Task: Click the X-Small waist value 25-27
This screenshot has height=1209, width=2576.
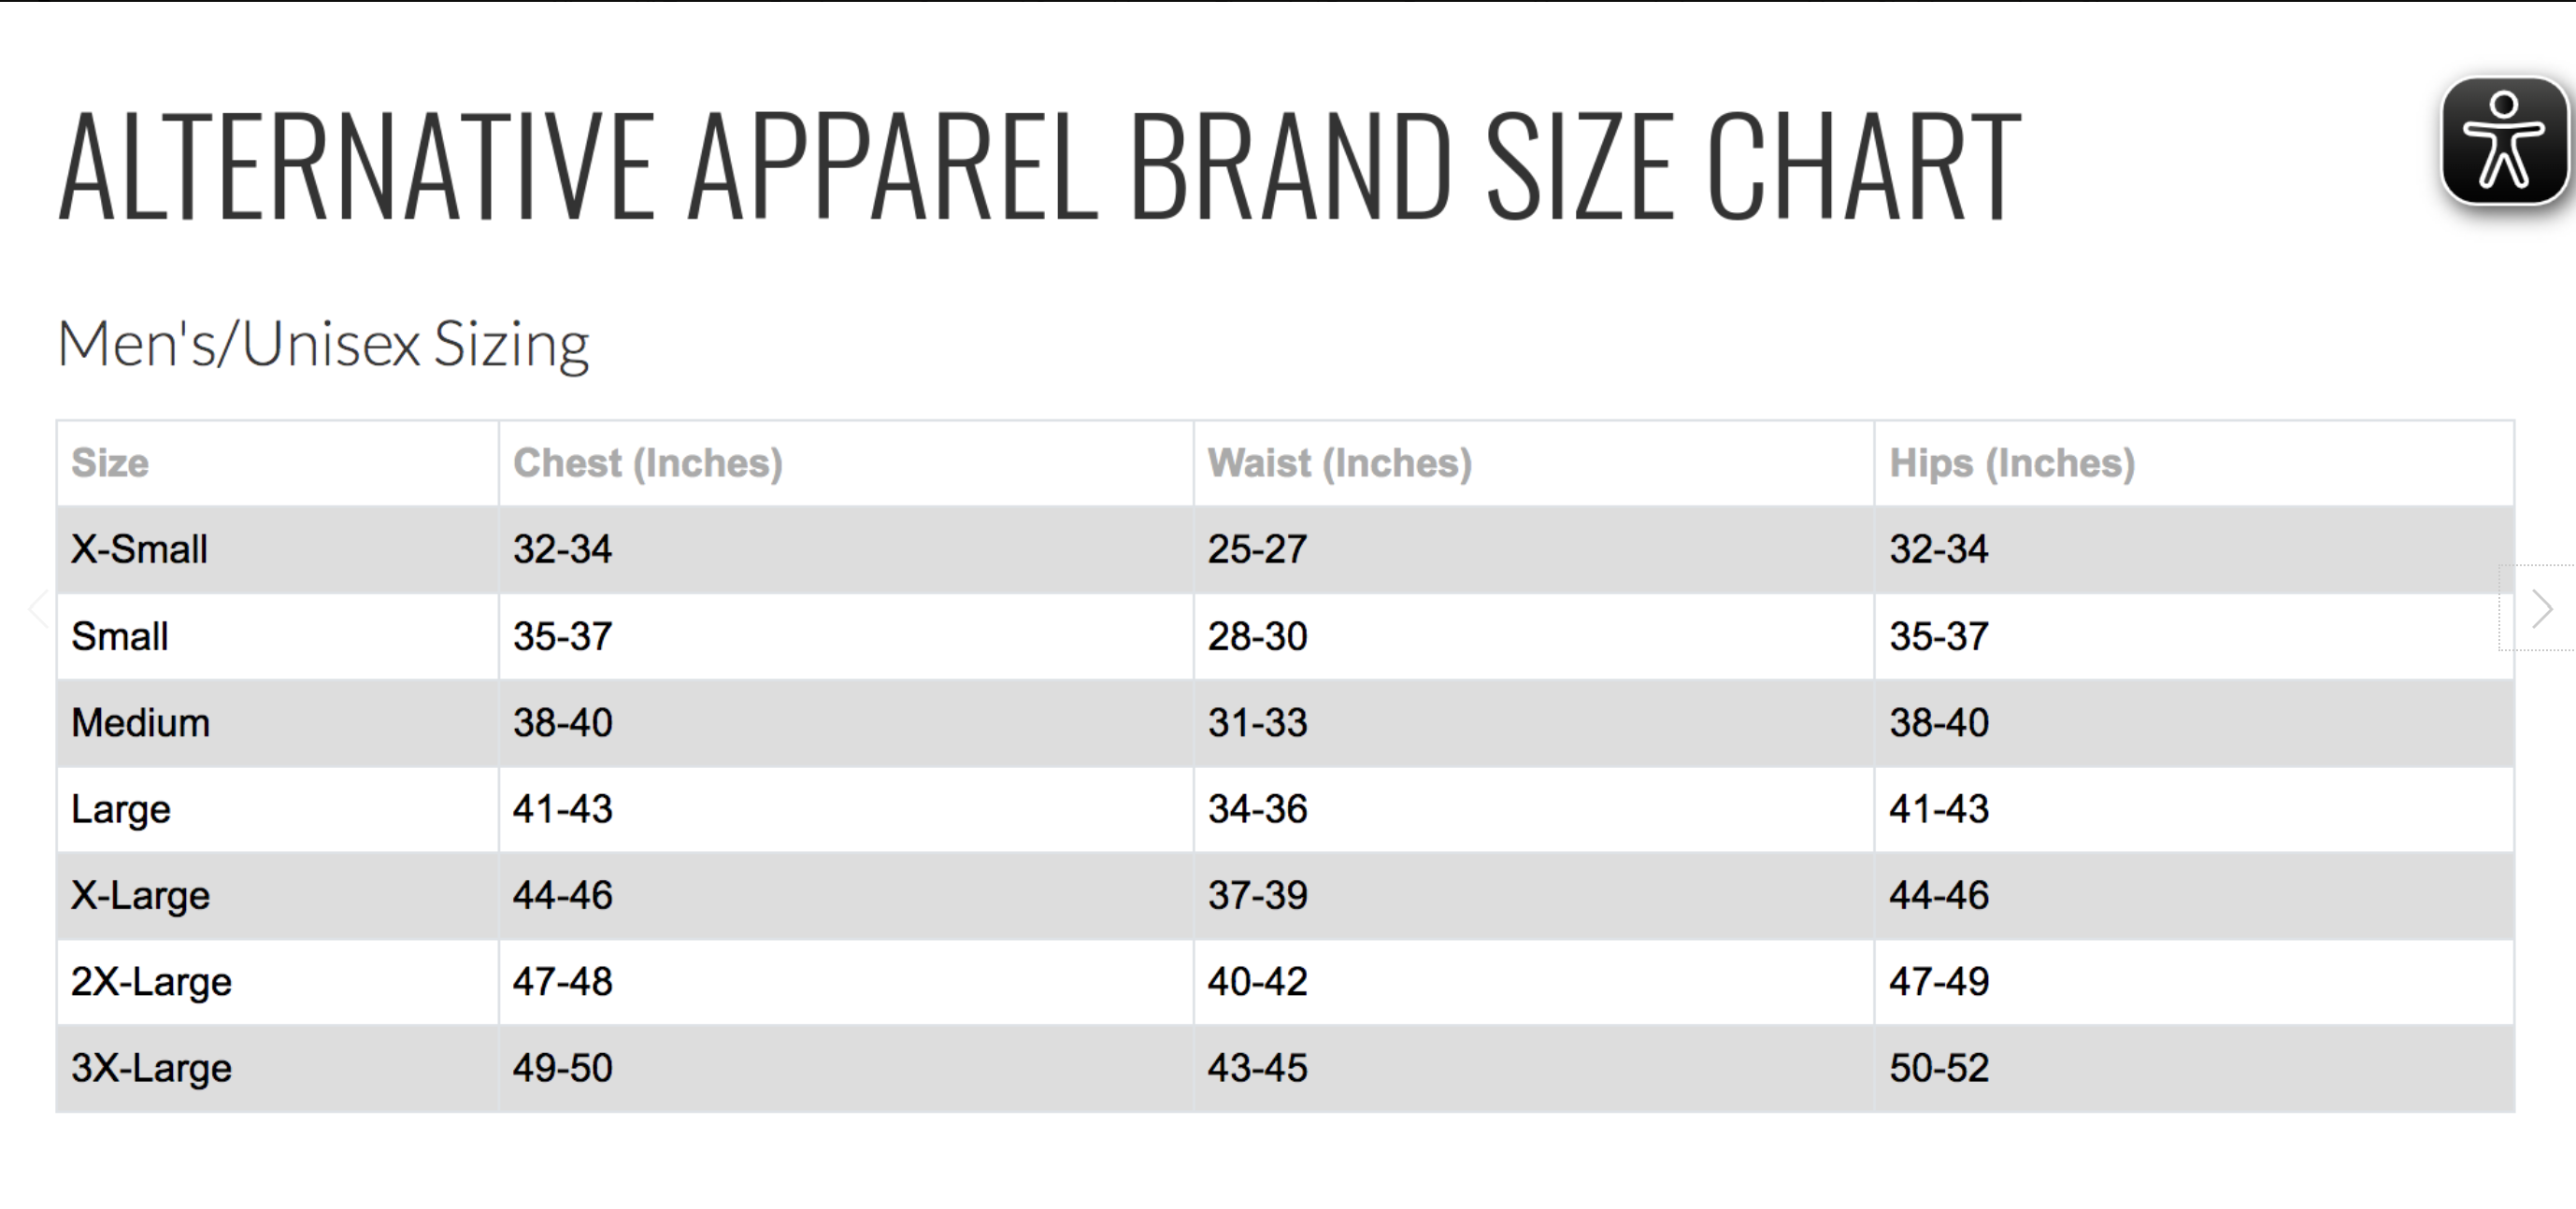Action: tap(1257, 549)
